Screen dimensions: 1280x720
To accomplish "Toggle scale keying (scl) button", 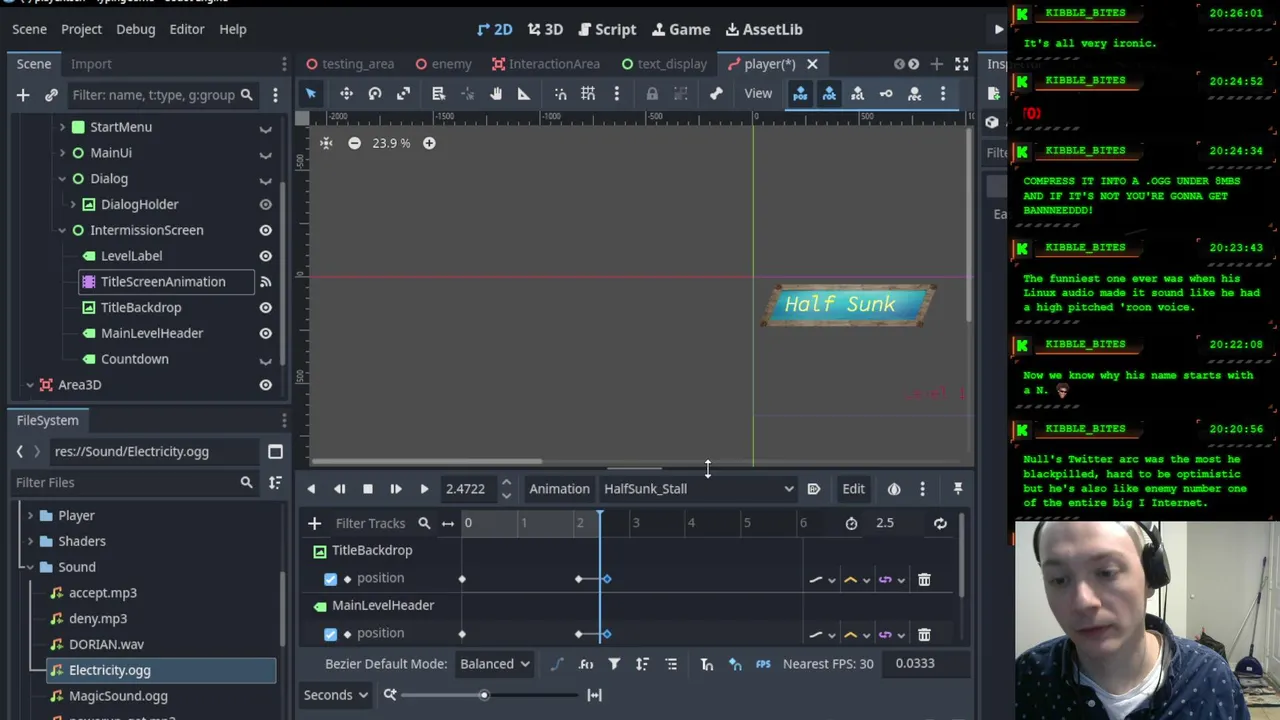I will pyautogui.click(x=857, y=94).
